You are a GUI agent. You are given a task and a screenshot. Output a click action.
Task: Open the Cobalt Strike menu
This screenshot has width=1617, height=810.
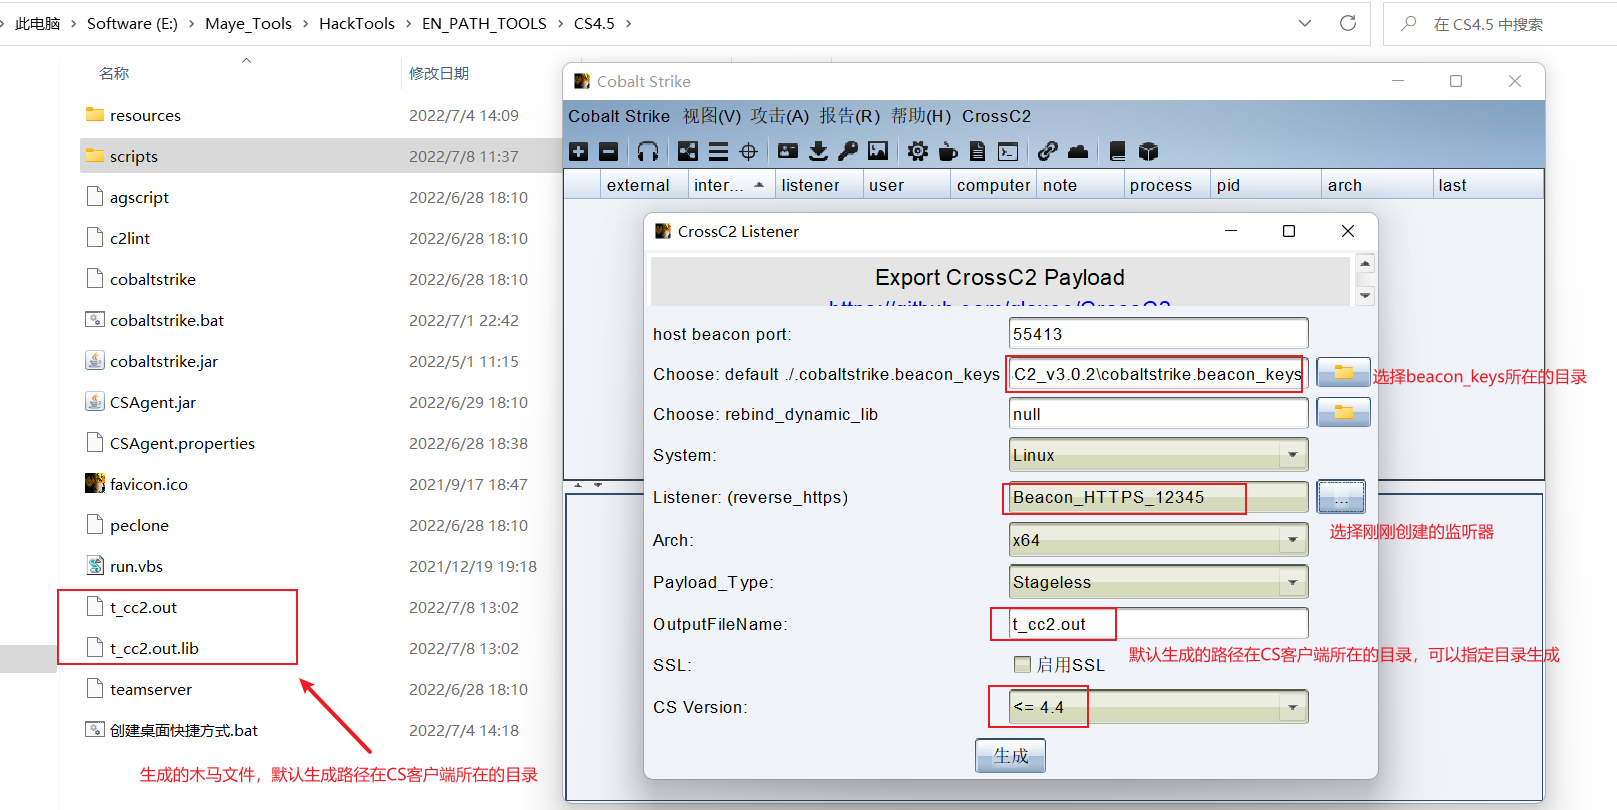pos(619,116)
